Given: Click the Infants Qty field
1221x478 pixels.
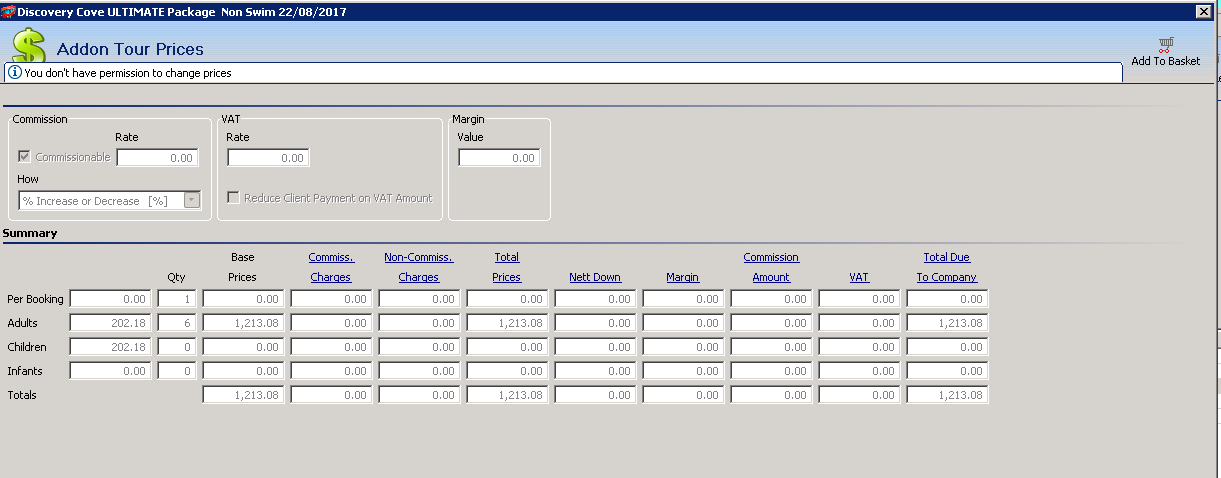Looking at the screenshot, I should tap(178, 371).
